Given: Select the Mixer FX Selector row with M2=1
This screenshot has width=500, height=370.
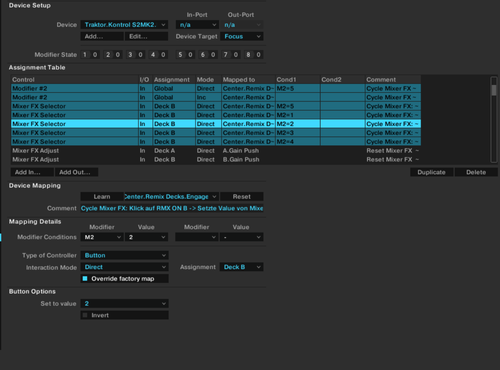Looking at the screenshot, I should point(216,115).
